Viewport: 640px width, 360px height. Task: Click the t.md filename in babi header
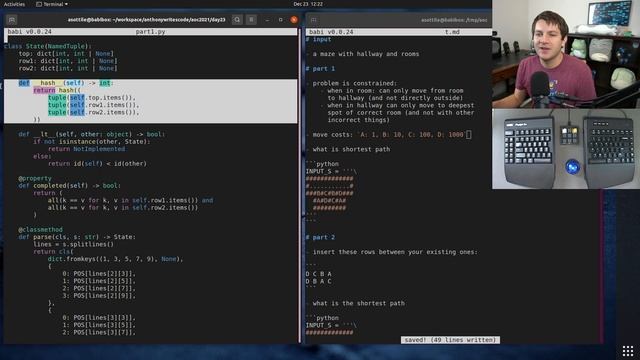452,31
